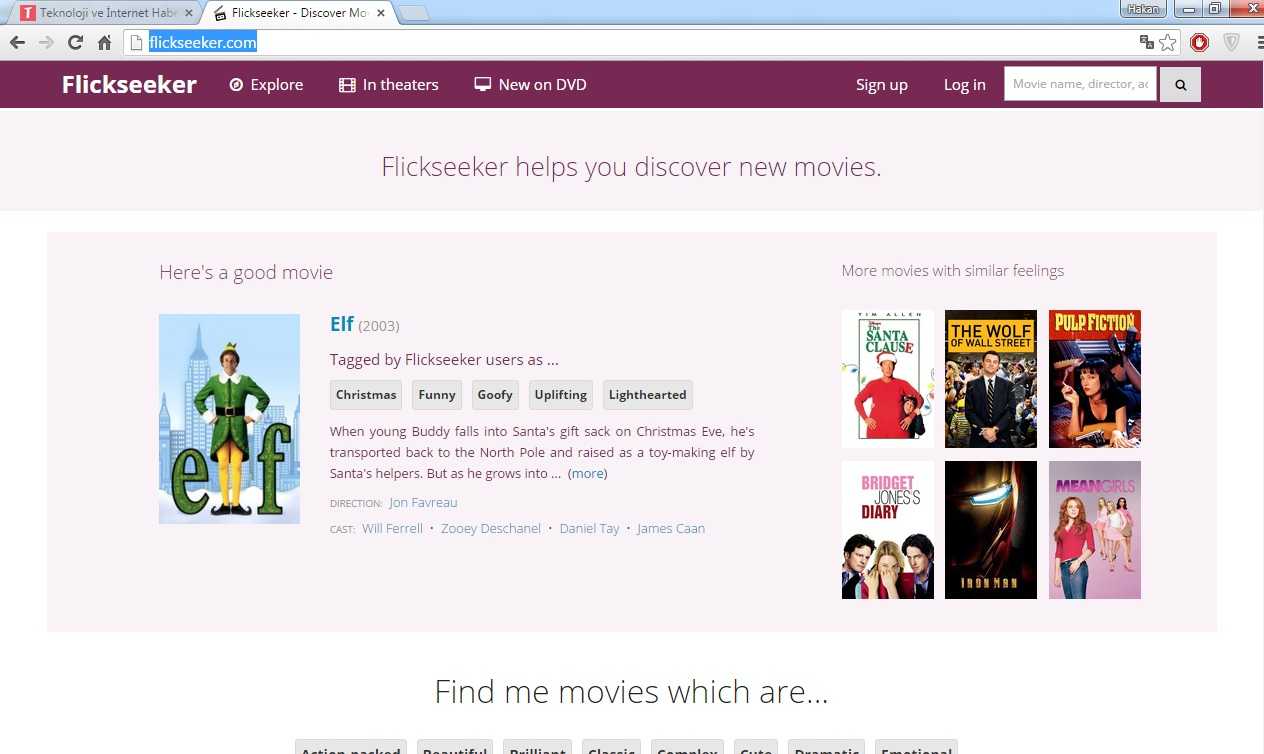The image size is (1264, 754).
Task: Click the browser forward arrow
Action: (x=46, y=42)
